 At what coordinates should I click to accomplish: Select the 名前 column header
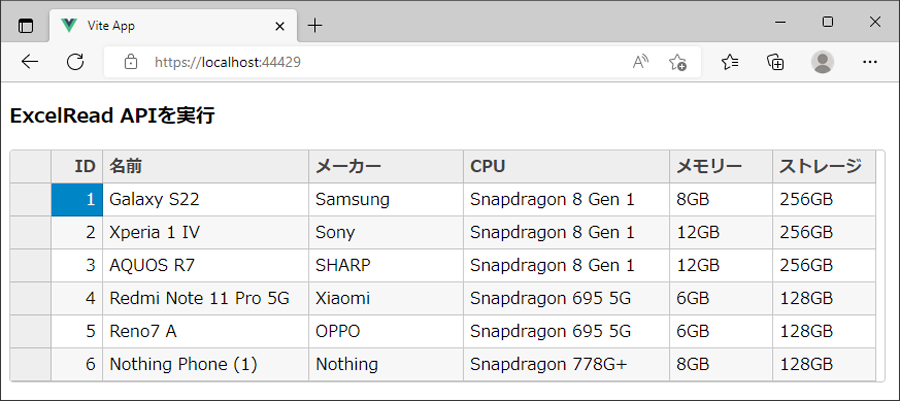click(205, 167)
